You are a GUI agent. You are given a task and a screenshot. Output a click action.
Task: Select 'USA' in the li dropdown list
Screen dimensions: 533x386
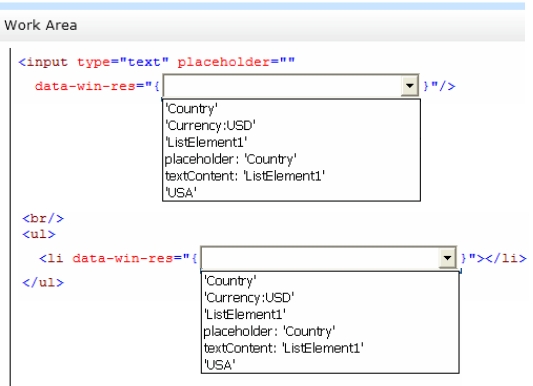pos(330,365)
